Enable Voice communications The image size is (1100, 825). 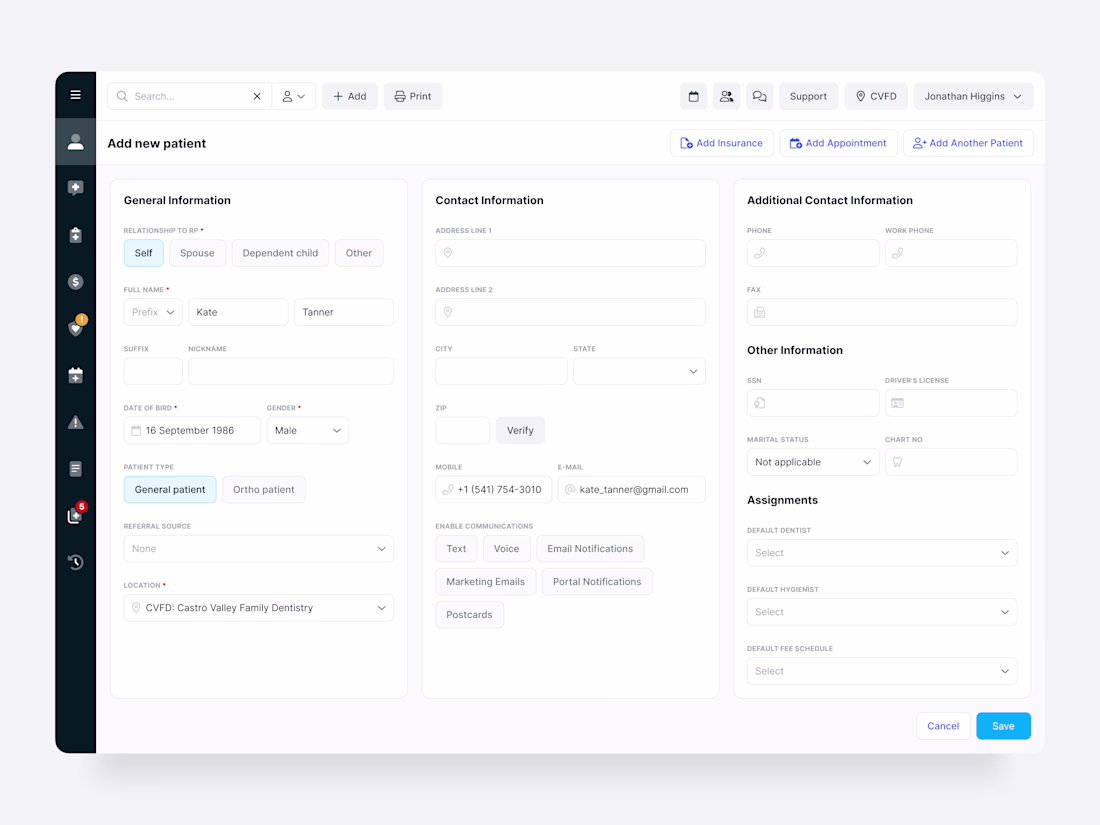click(x=507, y=549)
